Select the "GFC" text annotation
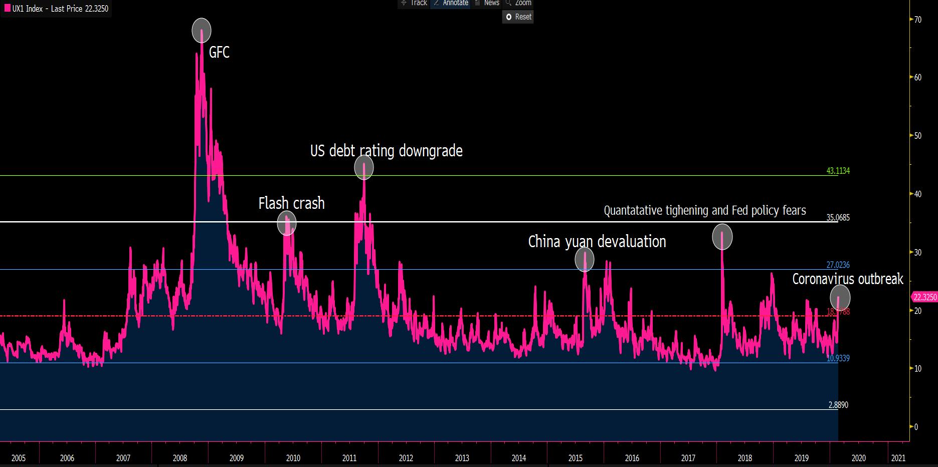 [x=219, y=52]
